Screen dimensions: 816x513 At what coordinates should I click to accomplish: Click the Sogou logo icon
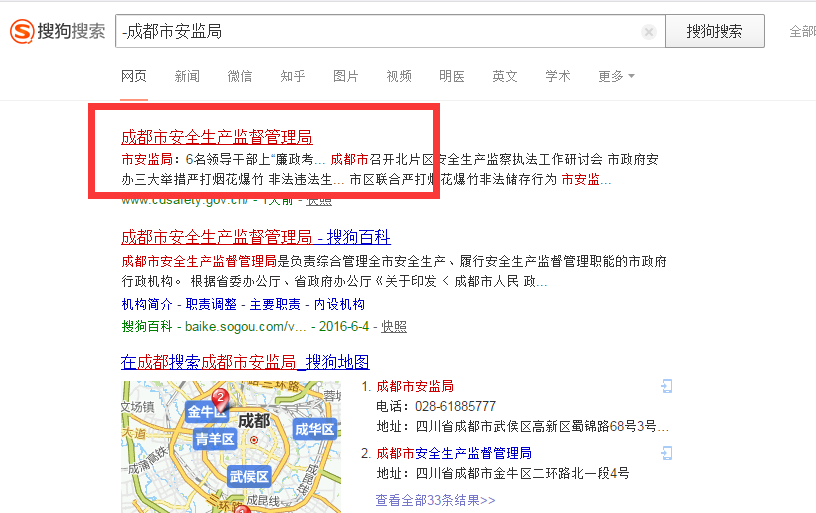[x=22, y=31]
